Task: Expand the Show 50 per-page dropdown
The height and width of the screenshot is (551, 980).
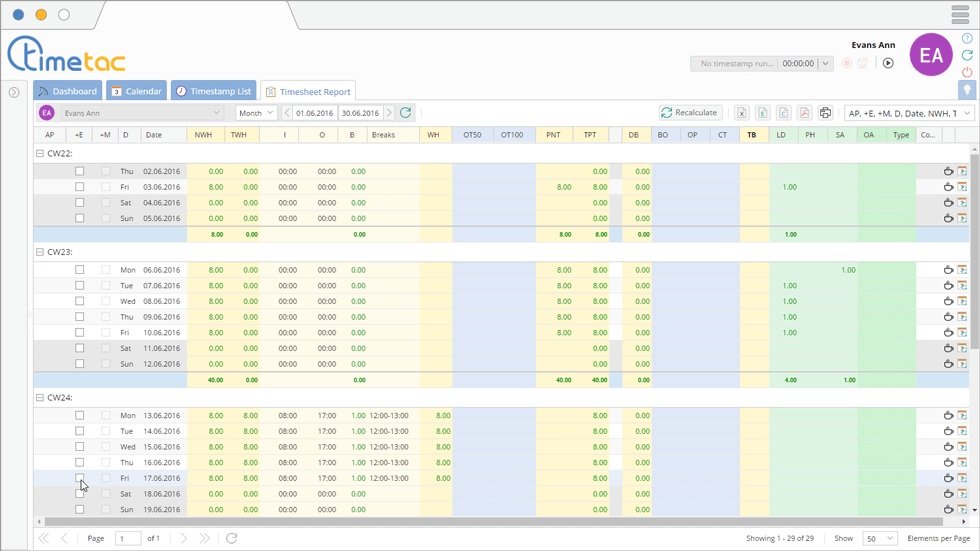Action: pos(880,538)
